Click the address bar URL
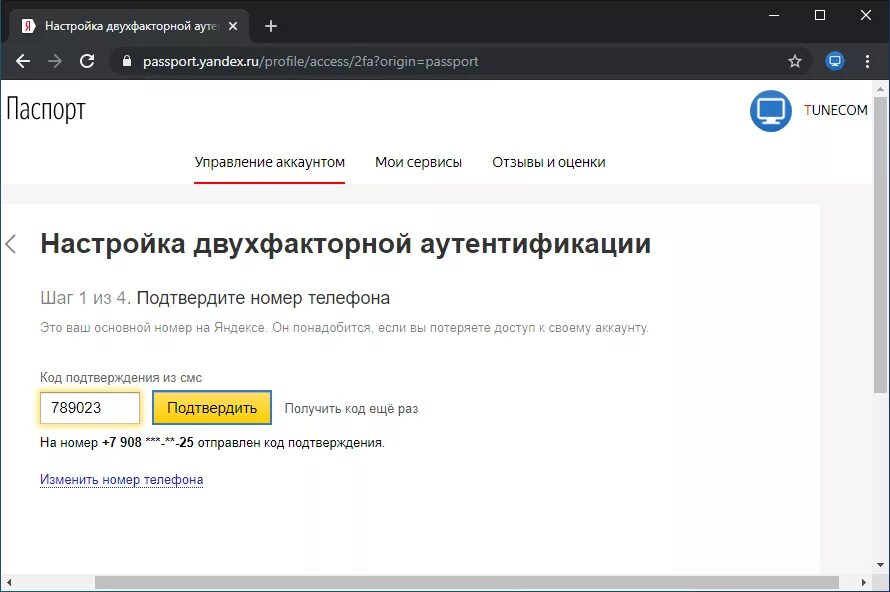 [310, 61]
